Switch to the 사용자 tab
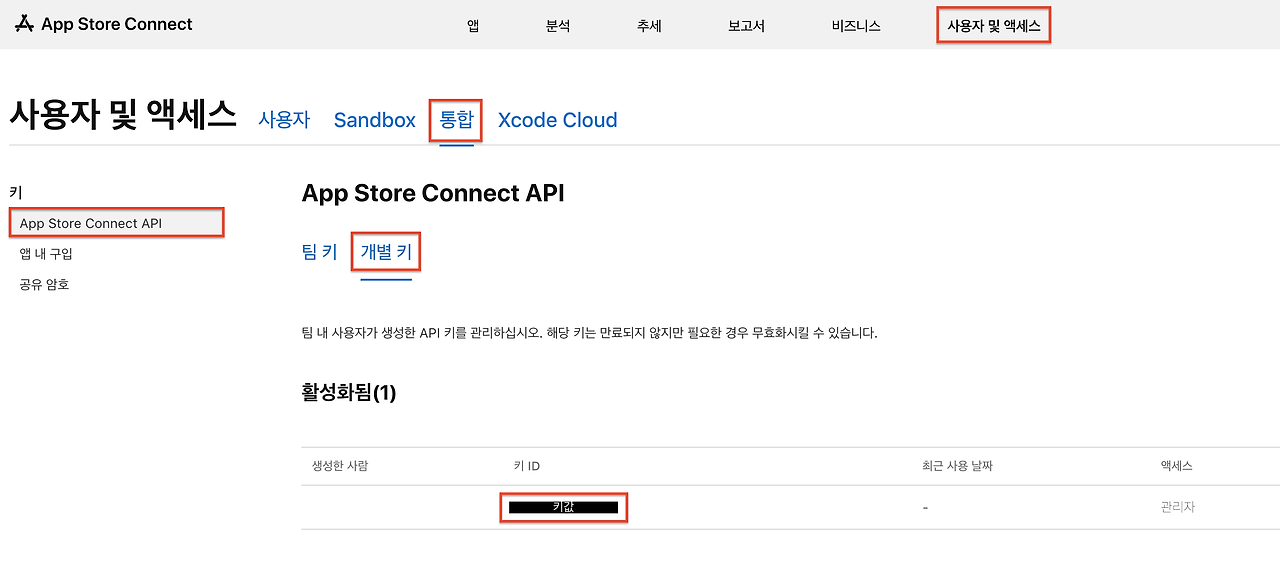 [x=284, y=120]
